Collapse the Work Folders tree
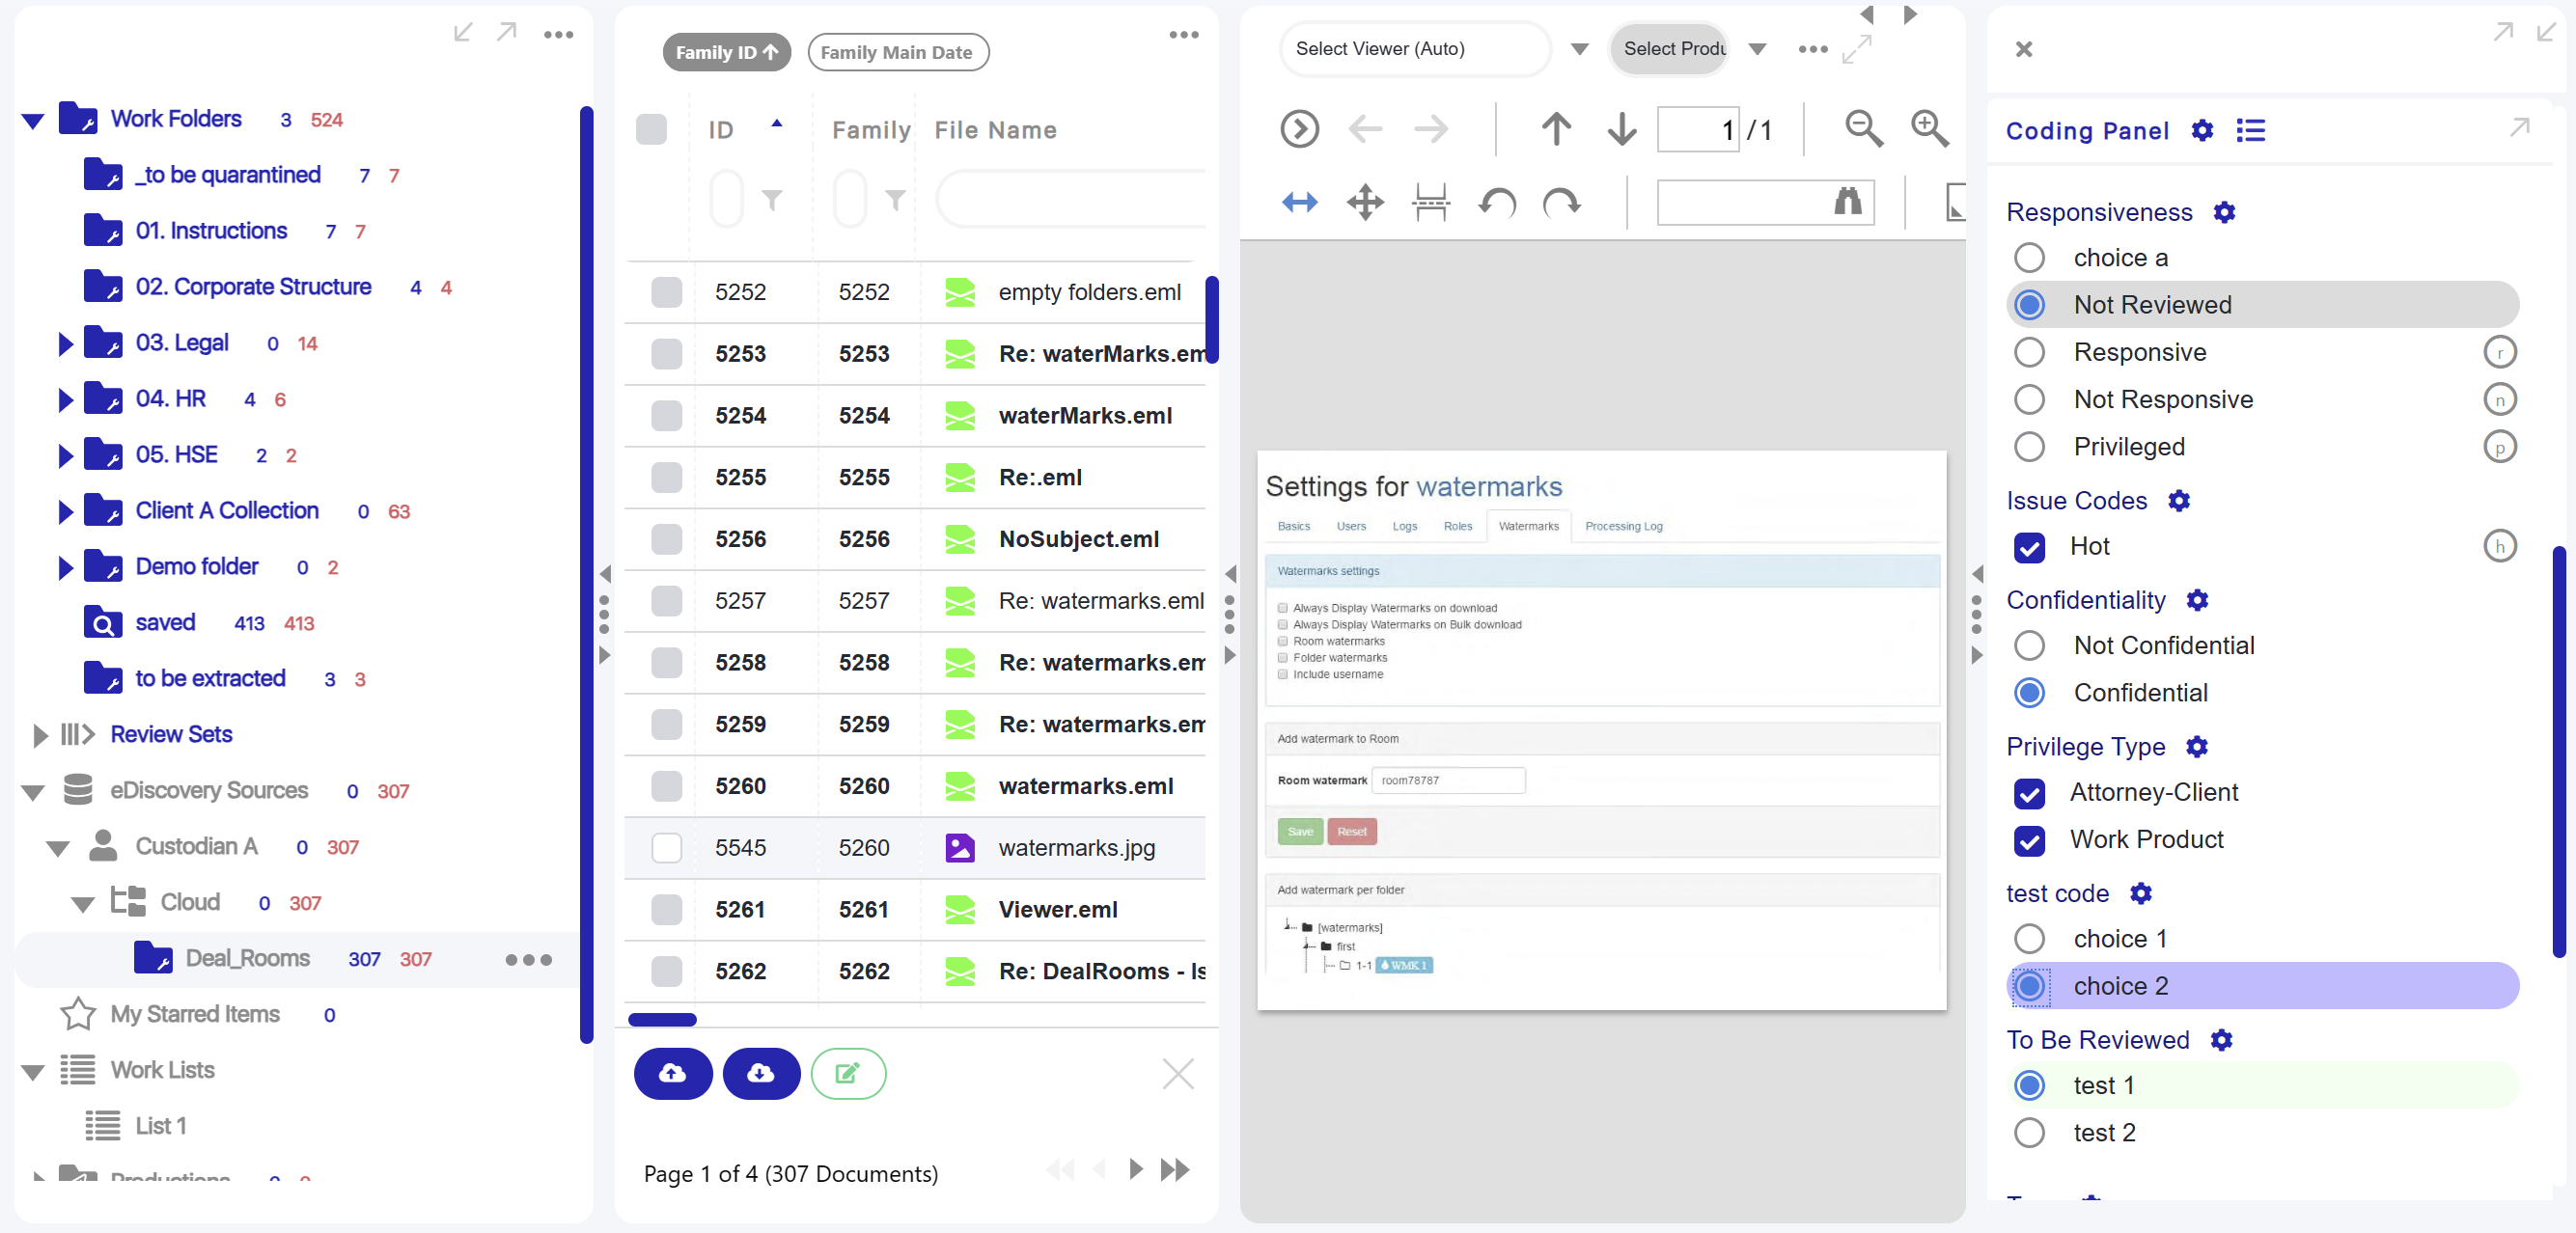The image size is (2576, 1233). [x=32, y=119]
